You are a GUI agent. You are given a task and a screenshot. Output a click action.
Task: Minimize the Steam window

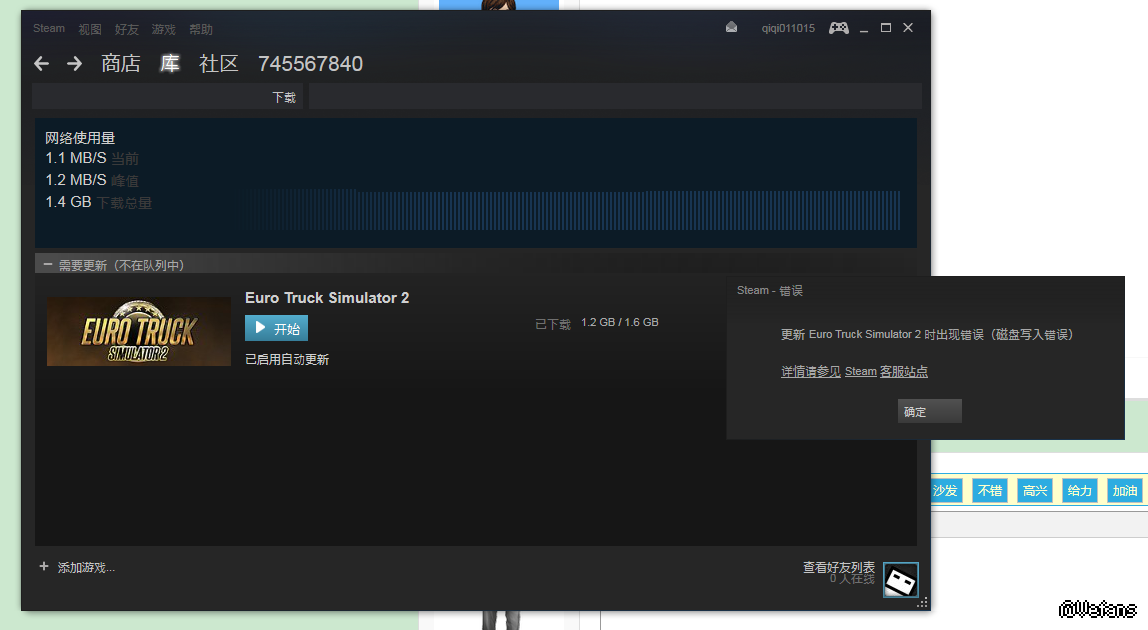click(864, 29)
